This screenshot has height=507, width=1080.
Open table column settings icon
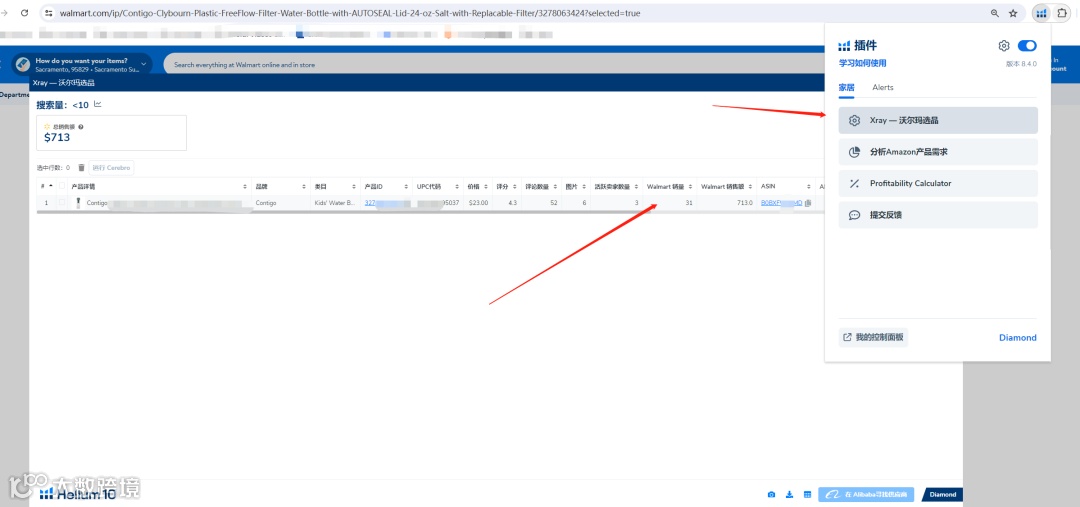coord(807,495)
